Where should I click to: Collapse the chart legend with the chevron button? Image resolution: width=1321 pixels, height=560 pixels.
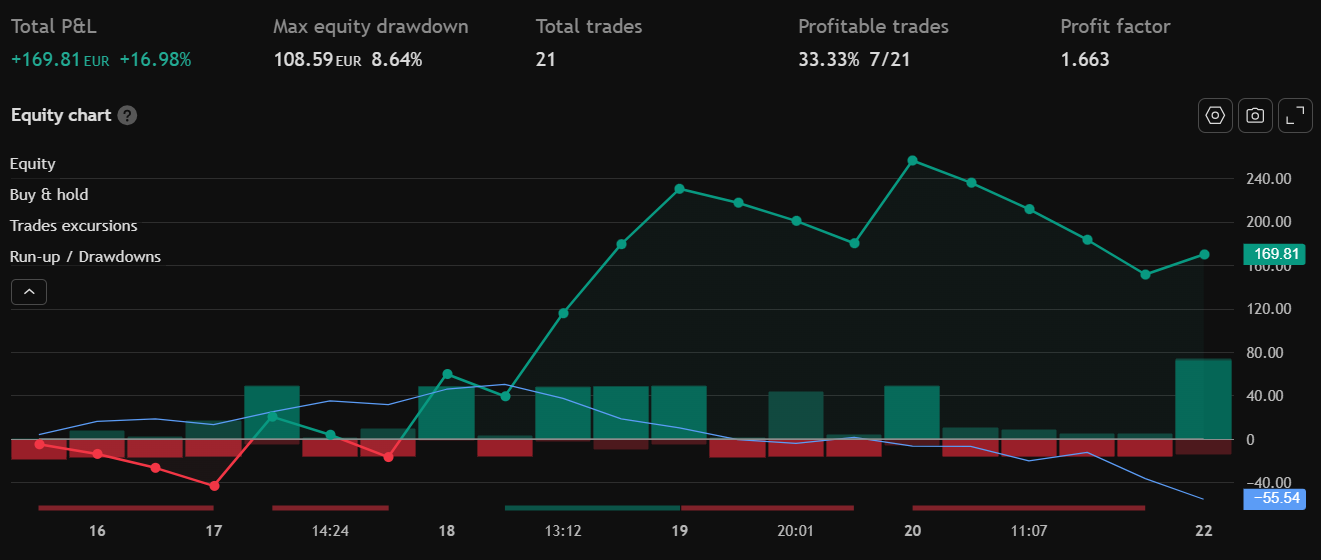pos(29,292)
